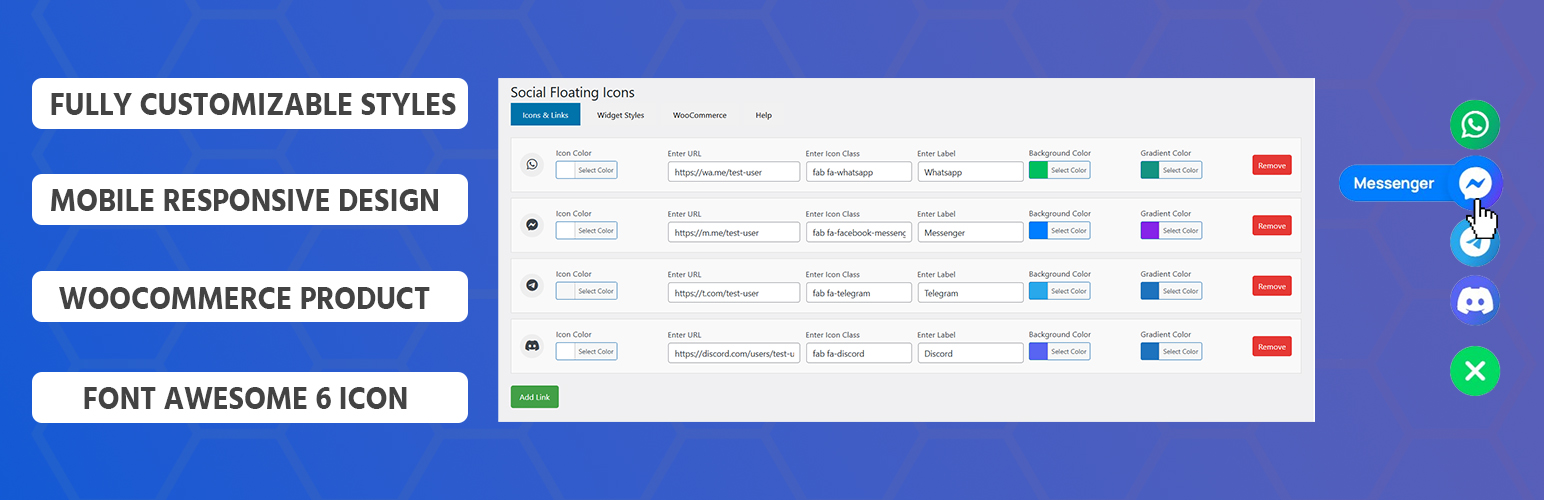Click the floating Discord icon
The width and height of the screenshot is (1544, 500).
click(1475, 300)
